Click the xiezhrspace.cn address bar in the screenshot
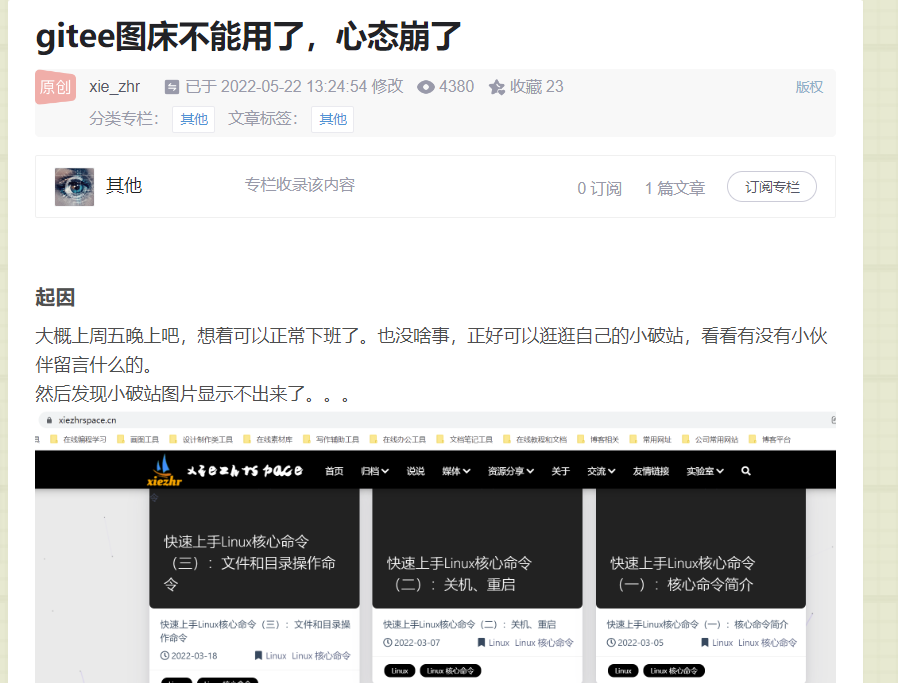The height and width of the screenshot is (683, 898). click(435, 420)
